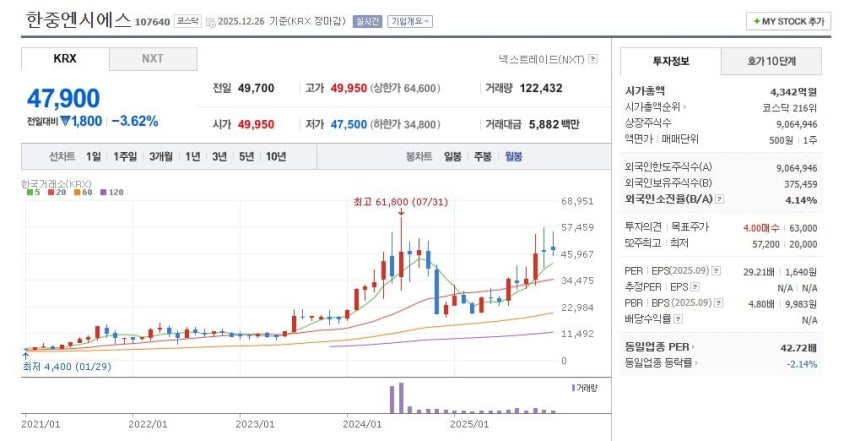This screenshot has height=441, width=860.
Task: Click the purple 120 moving-average legend swatch
Action: point(103,193)
